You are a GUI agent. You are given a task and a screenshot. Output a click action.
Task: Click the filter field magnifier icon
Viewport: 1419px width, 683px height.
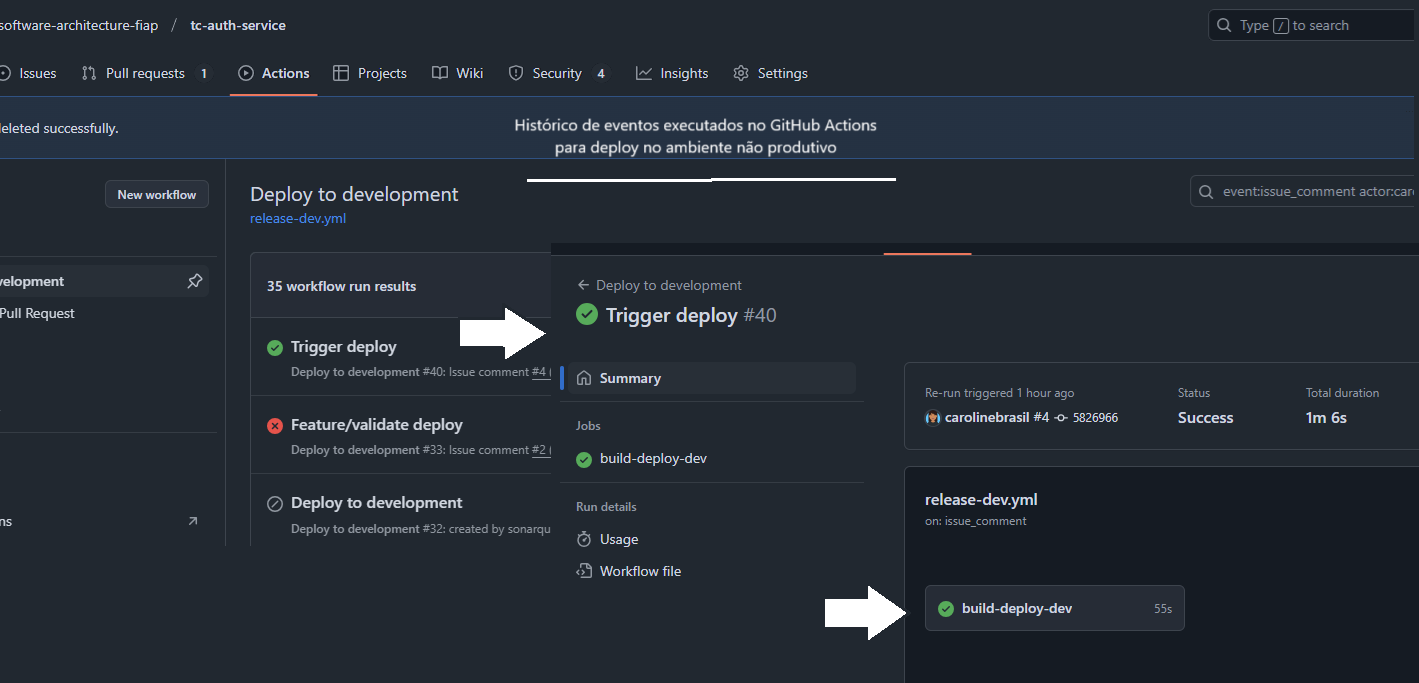1207,191
